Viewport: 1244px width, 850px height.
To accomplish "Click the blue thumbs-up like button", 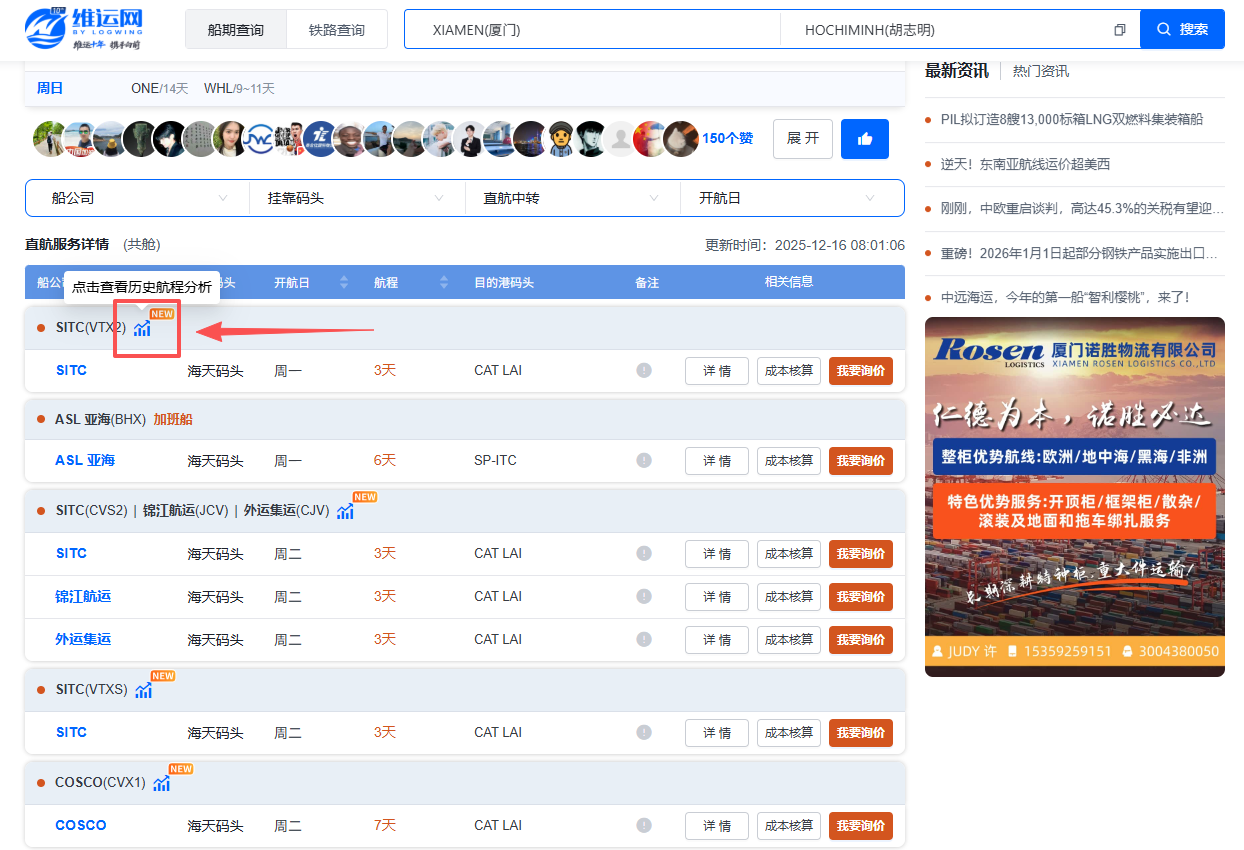I will (x=865, y=139).
